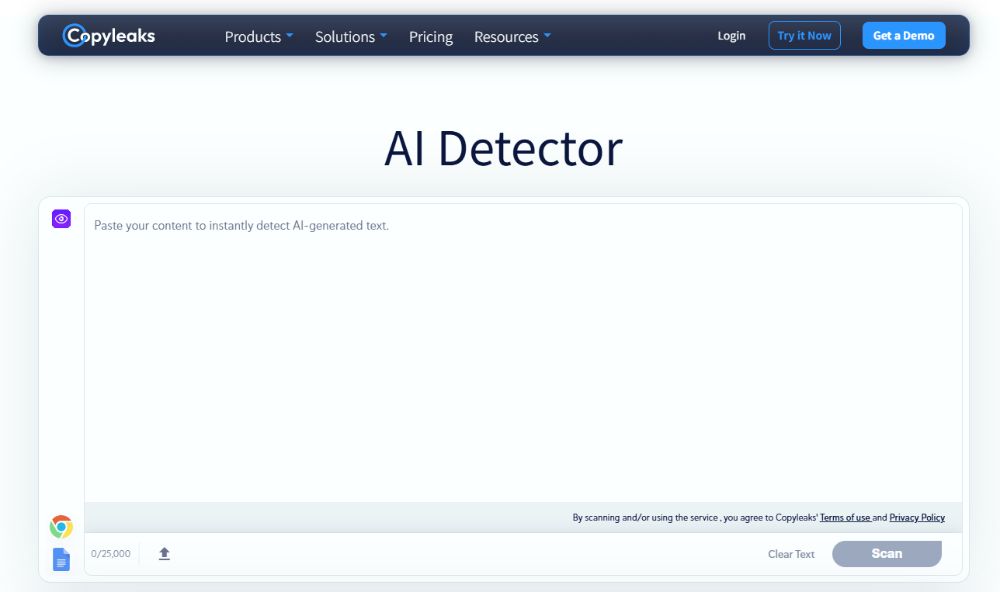Open the Privacy Policy link
1000x592 pixels.
[x=916, y=517]
